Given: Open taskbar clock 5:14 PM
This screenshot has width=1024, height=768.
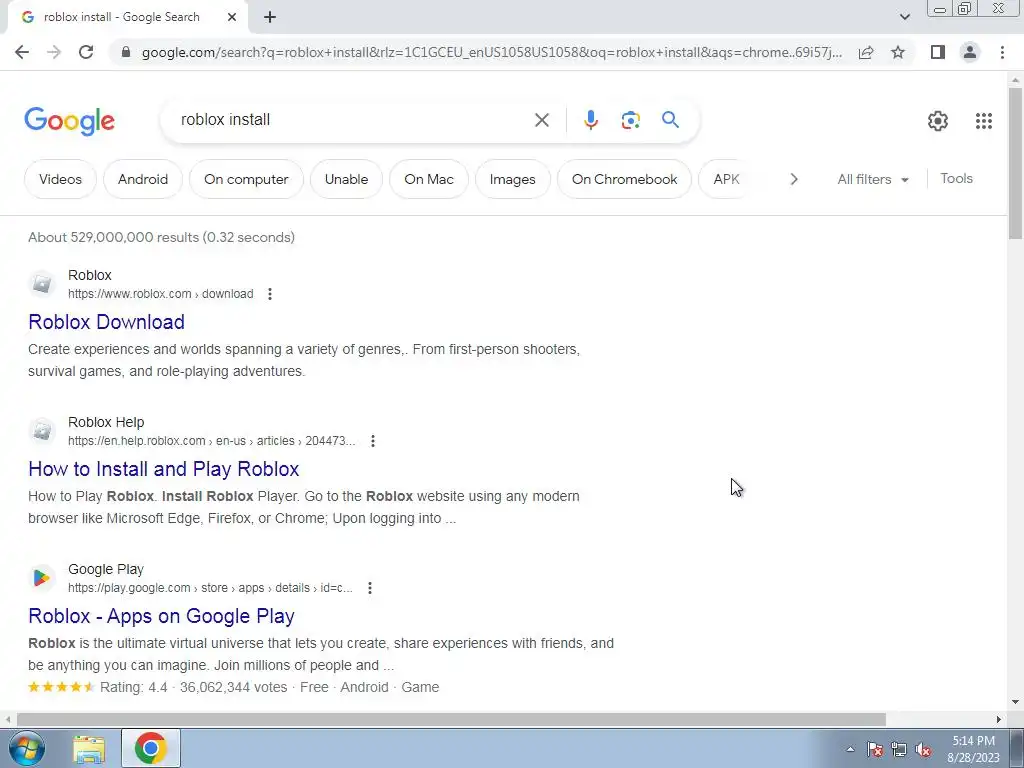Looking at the screenshot, I should point(973,749).
